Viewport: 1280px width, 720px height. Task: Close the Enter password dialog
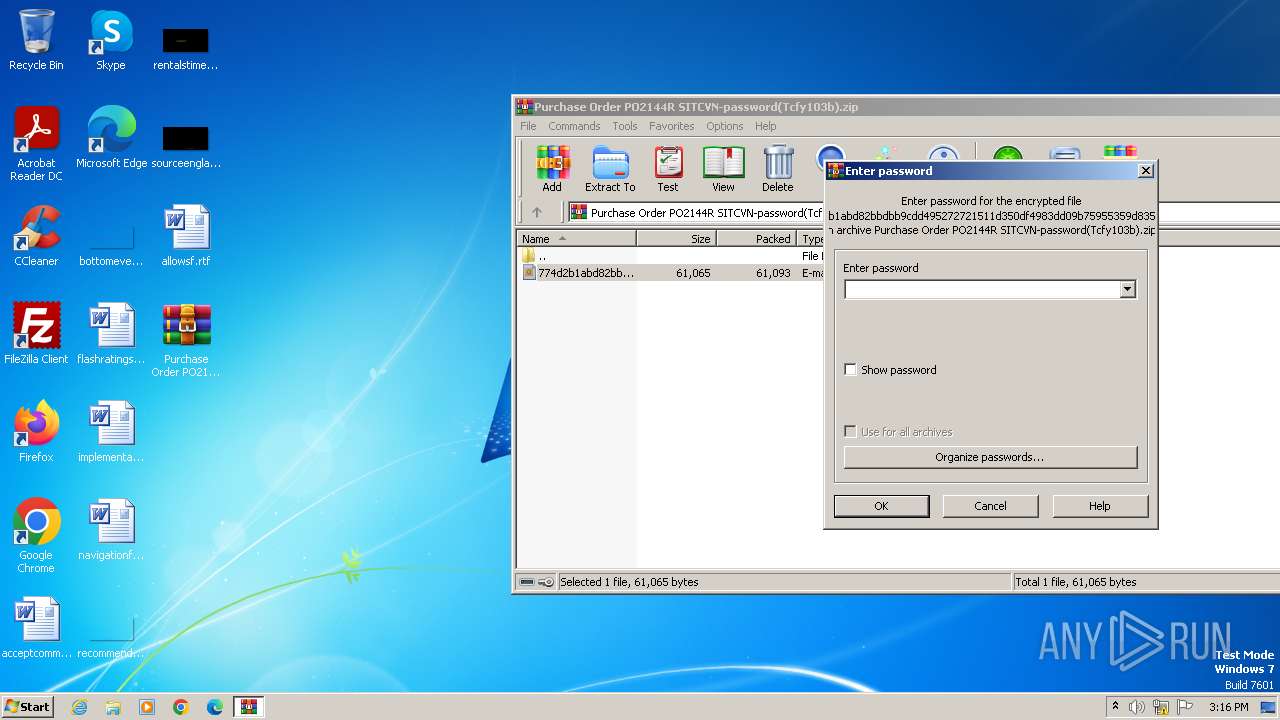(1146, 171)
